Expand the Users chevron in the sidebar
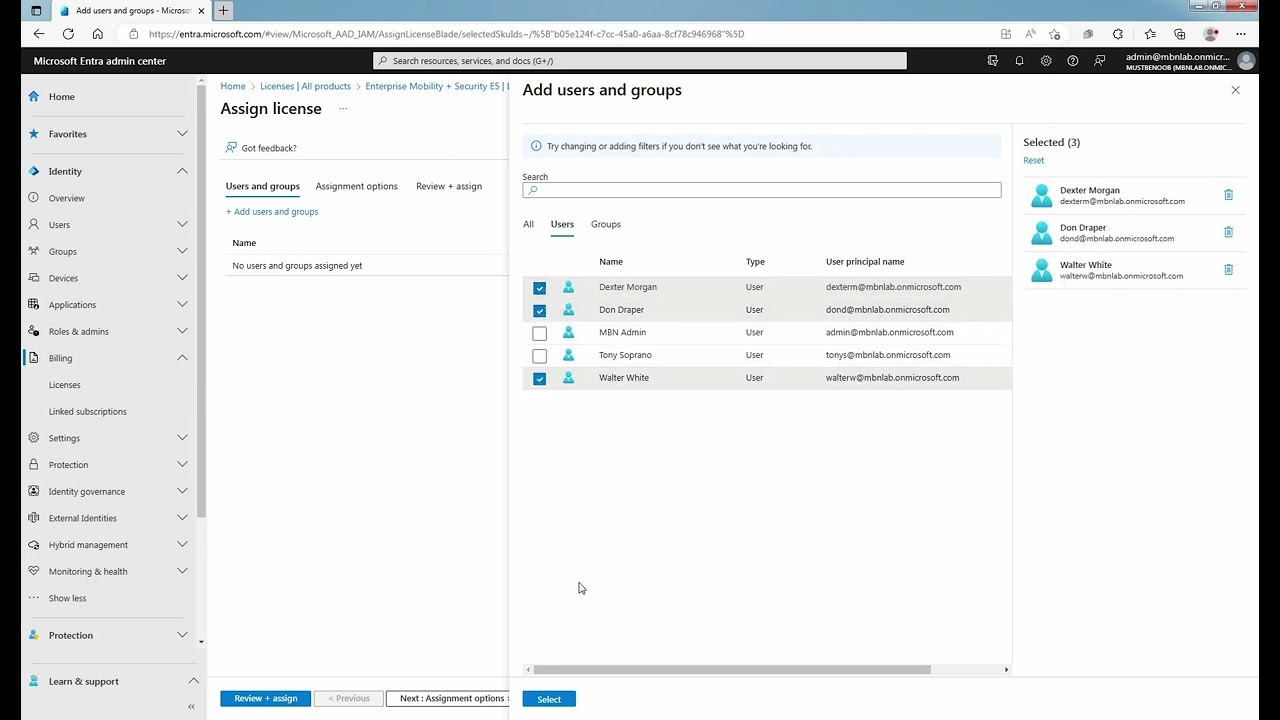The height and width of the screenshot is (720, 1280). [182, 225]
